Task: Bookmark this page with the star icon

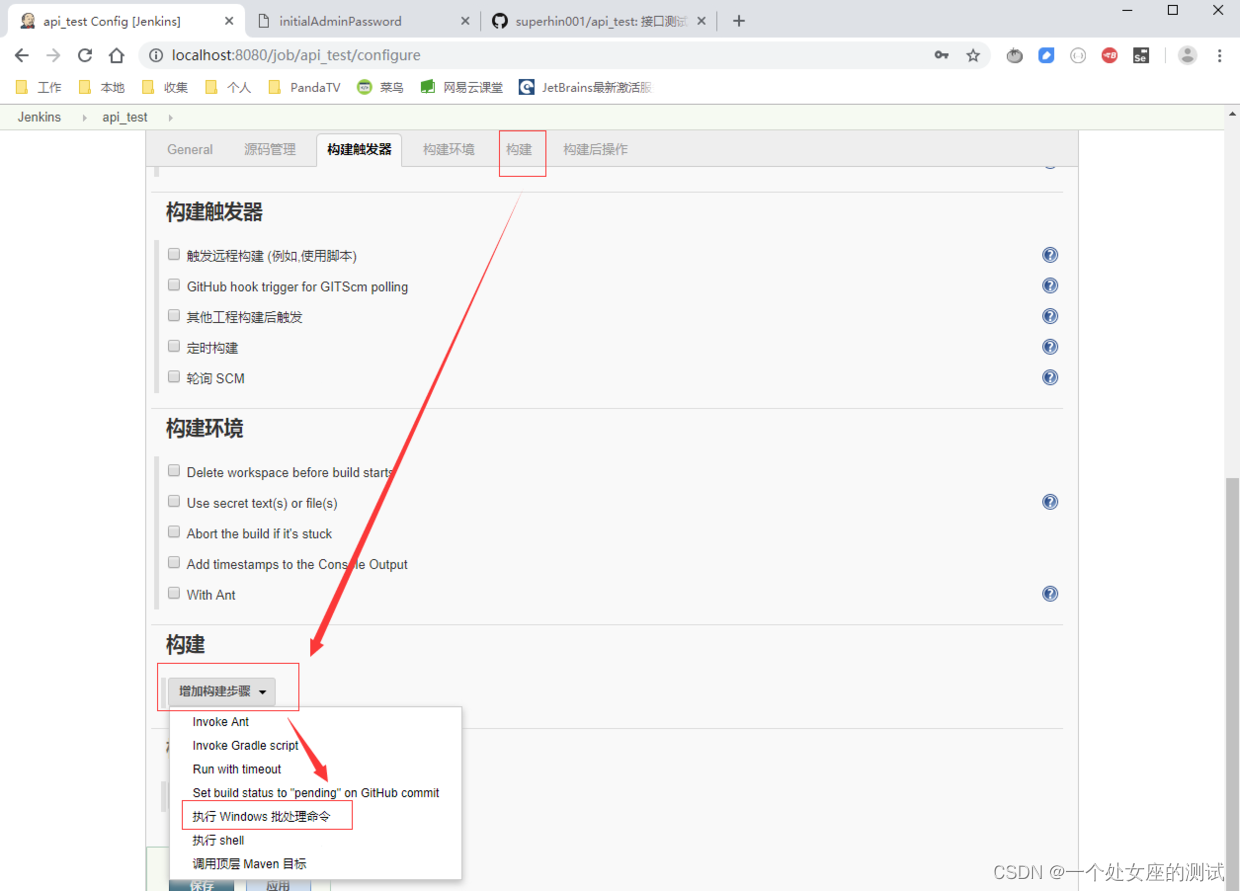Action: click(x=973, y=56)
